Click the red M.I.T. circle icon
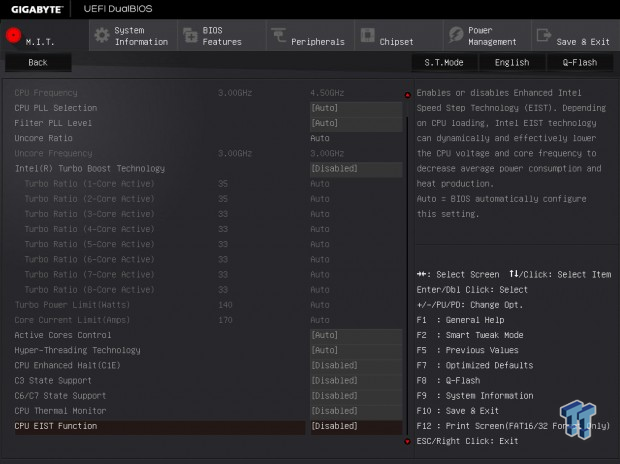Screen dimensions: 620x464 13,35
